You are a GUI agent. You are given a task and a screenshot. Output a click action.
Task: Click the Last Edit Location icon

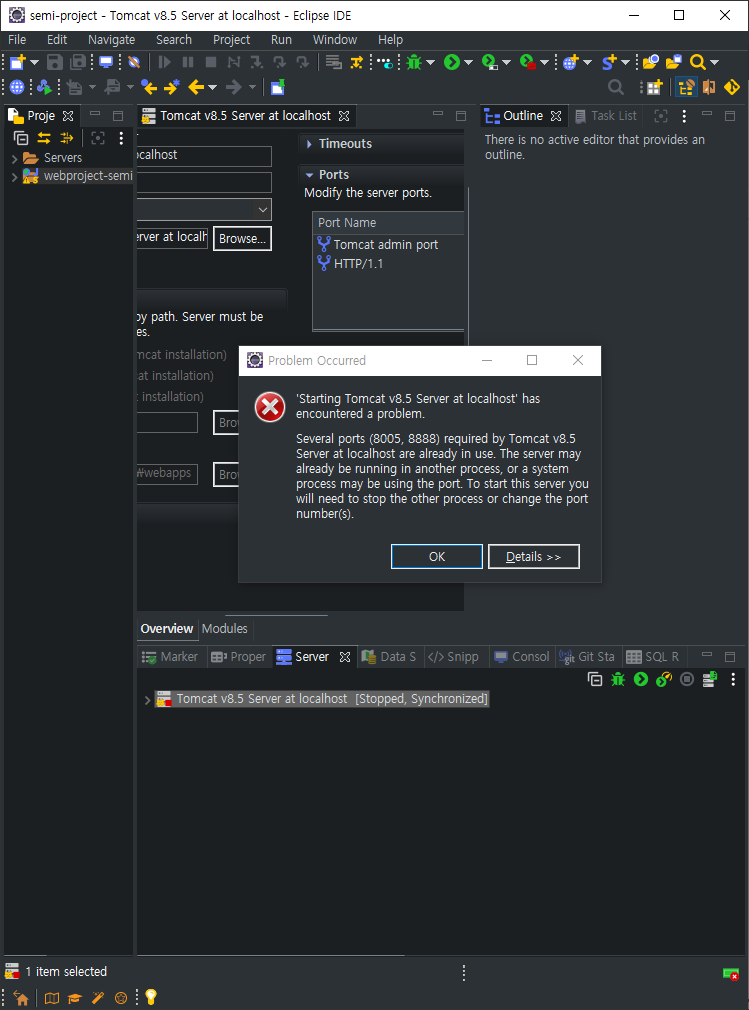point(149,87)
